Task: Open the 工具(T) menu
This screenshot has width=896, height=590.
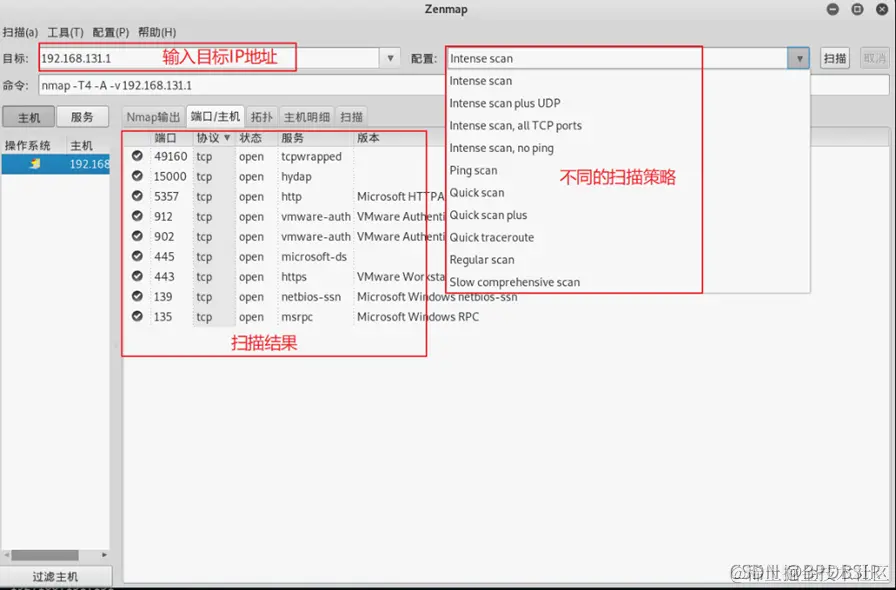Action: (65, 32)
